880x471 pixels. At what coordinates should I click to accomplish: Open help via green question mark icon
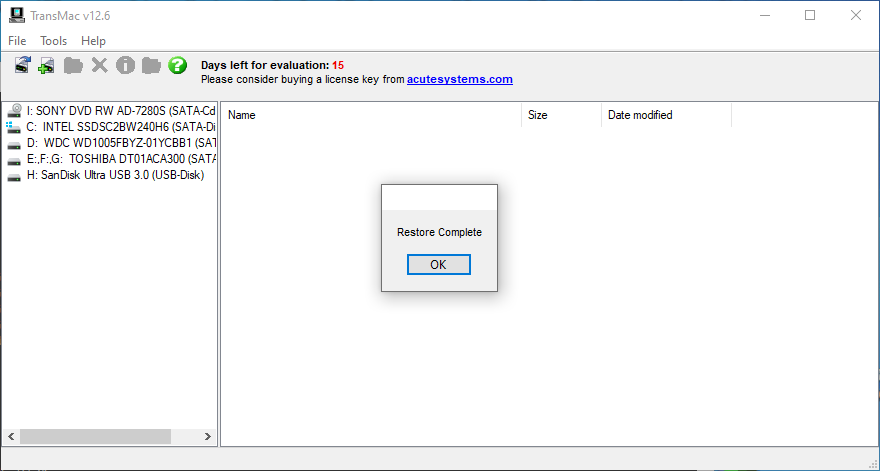tap(178, 66)
